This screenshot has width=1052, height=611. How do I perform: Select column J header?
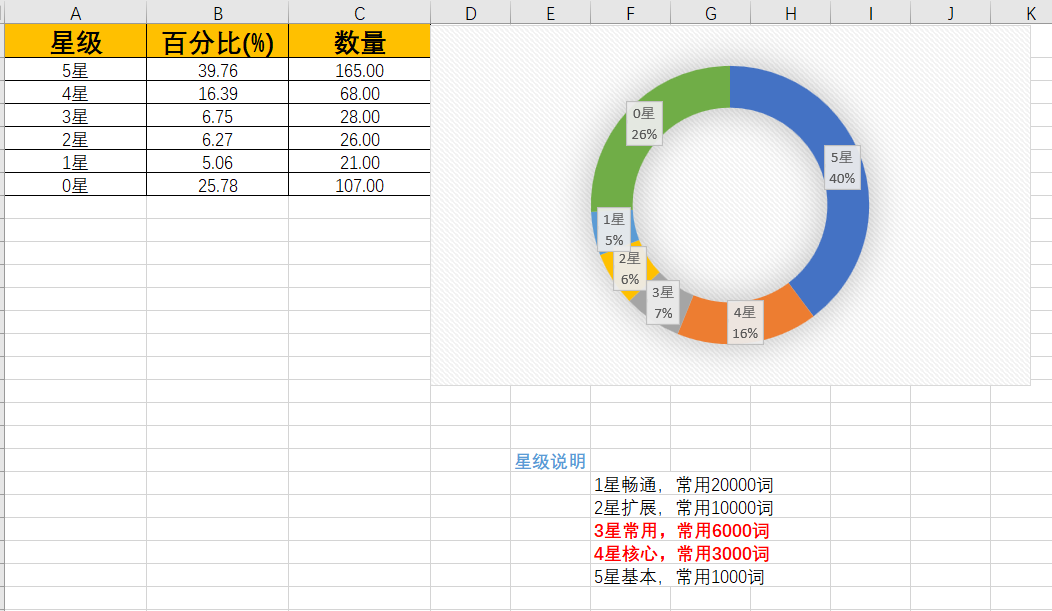(x=950, y=13)
